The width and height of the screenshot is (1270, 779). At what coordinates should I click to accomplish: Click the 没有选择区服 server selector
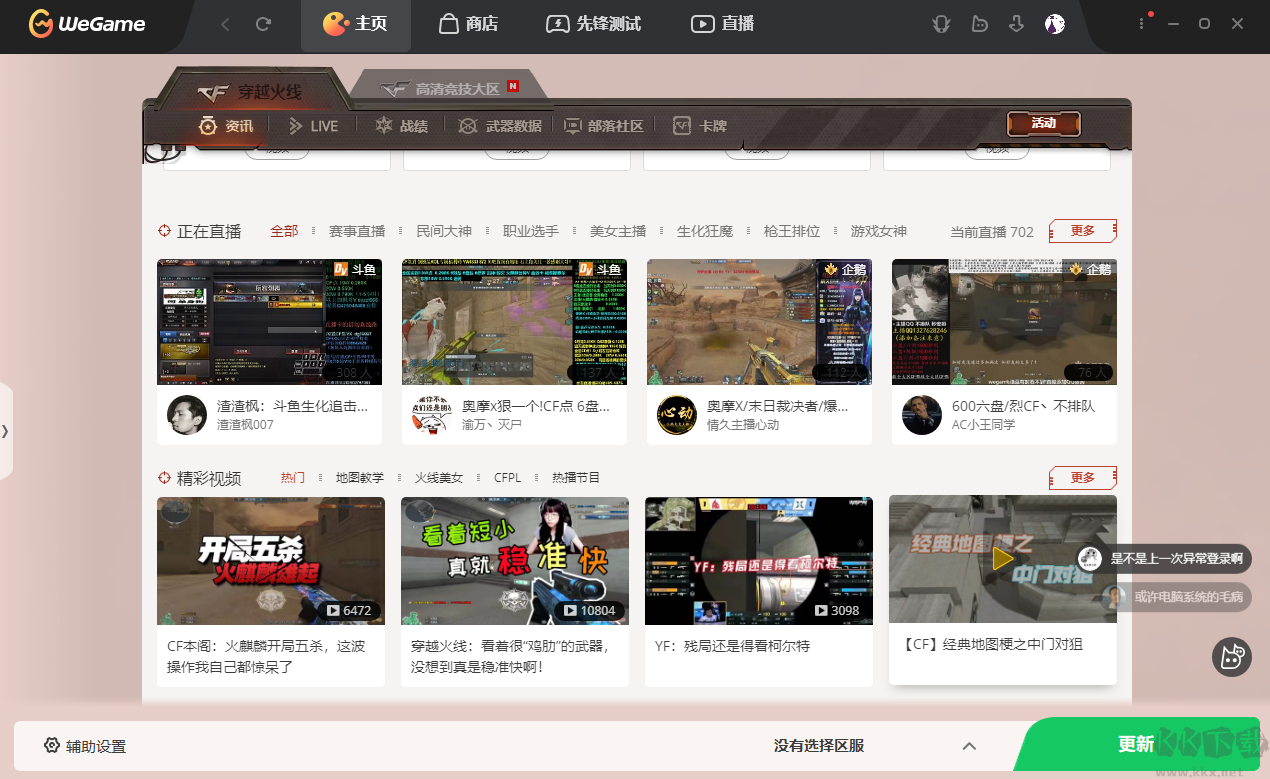click(818, 746)
